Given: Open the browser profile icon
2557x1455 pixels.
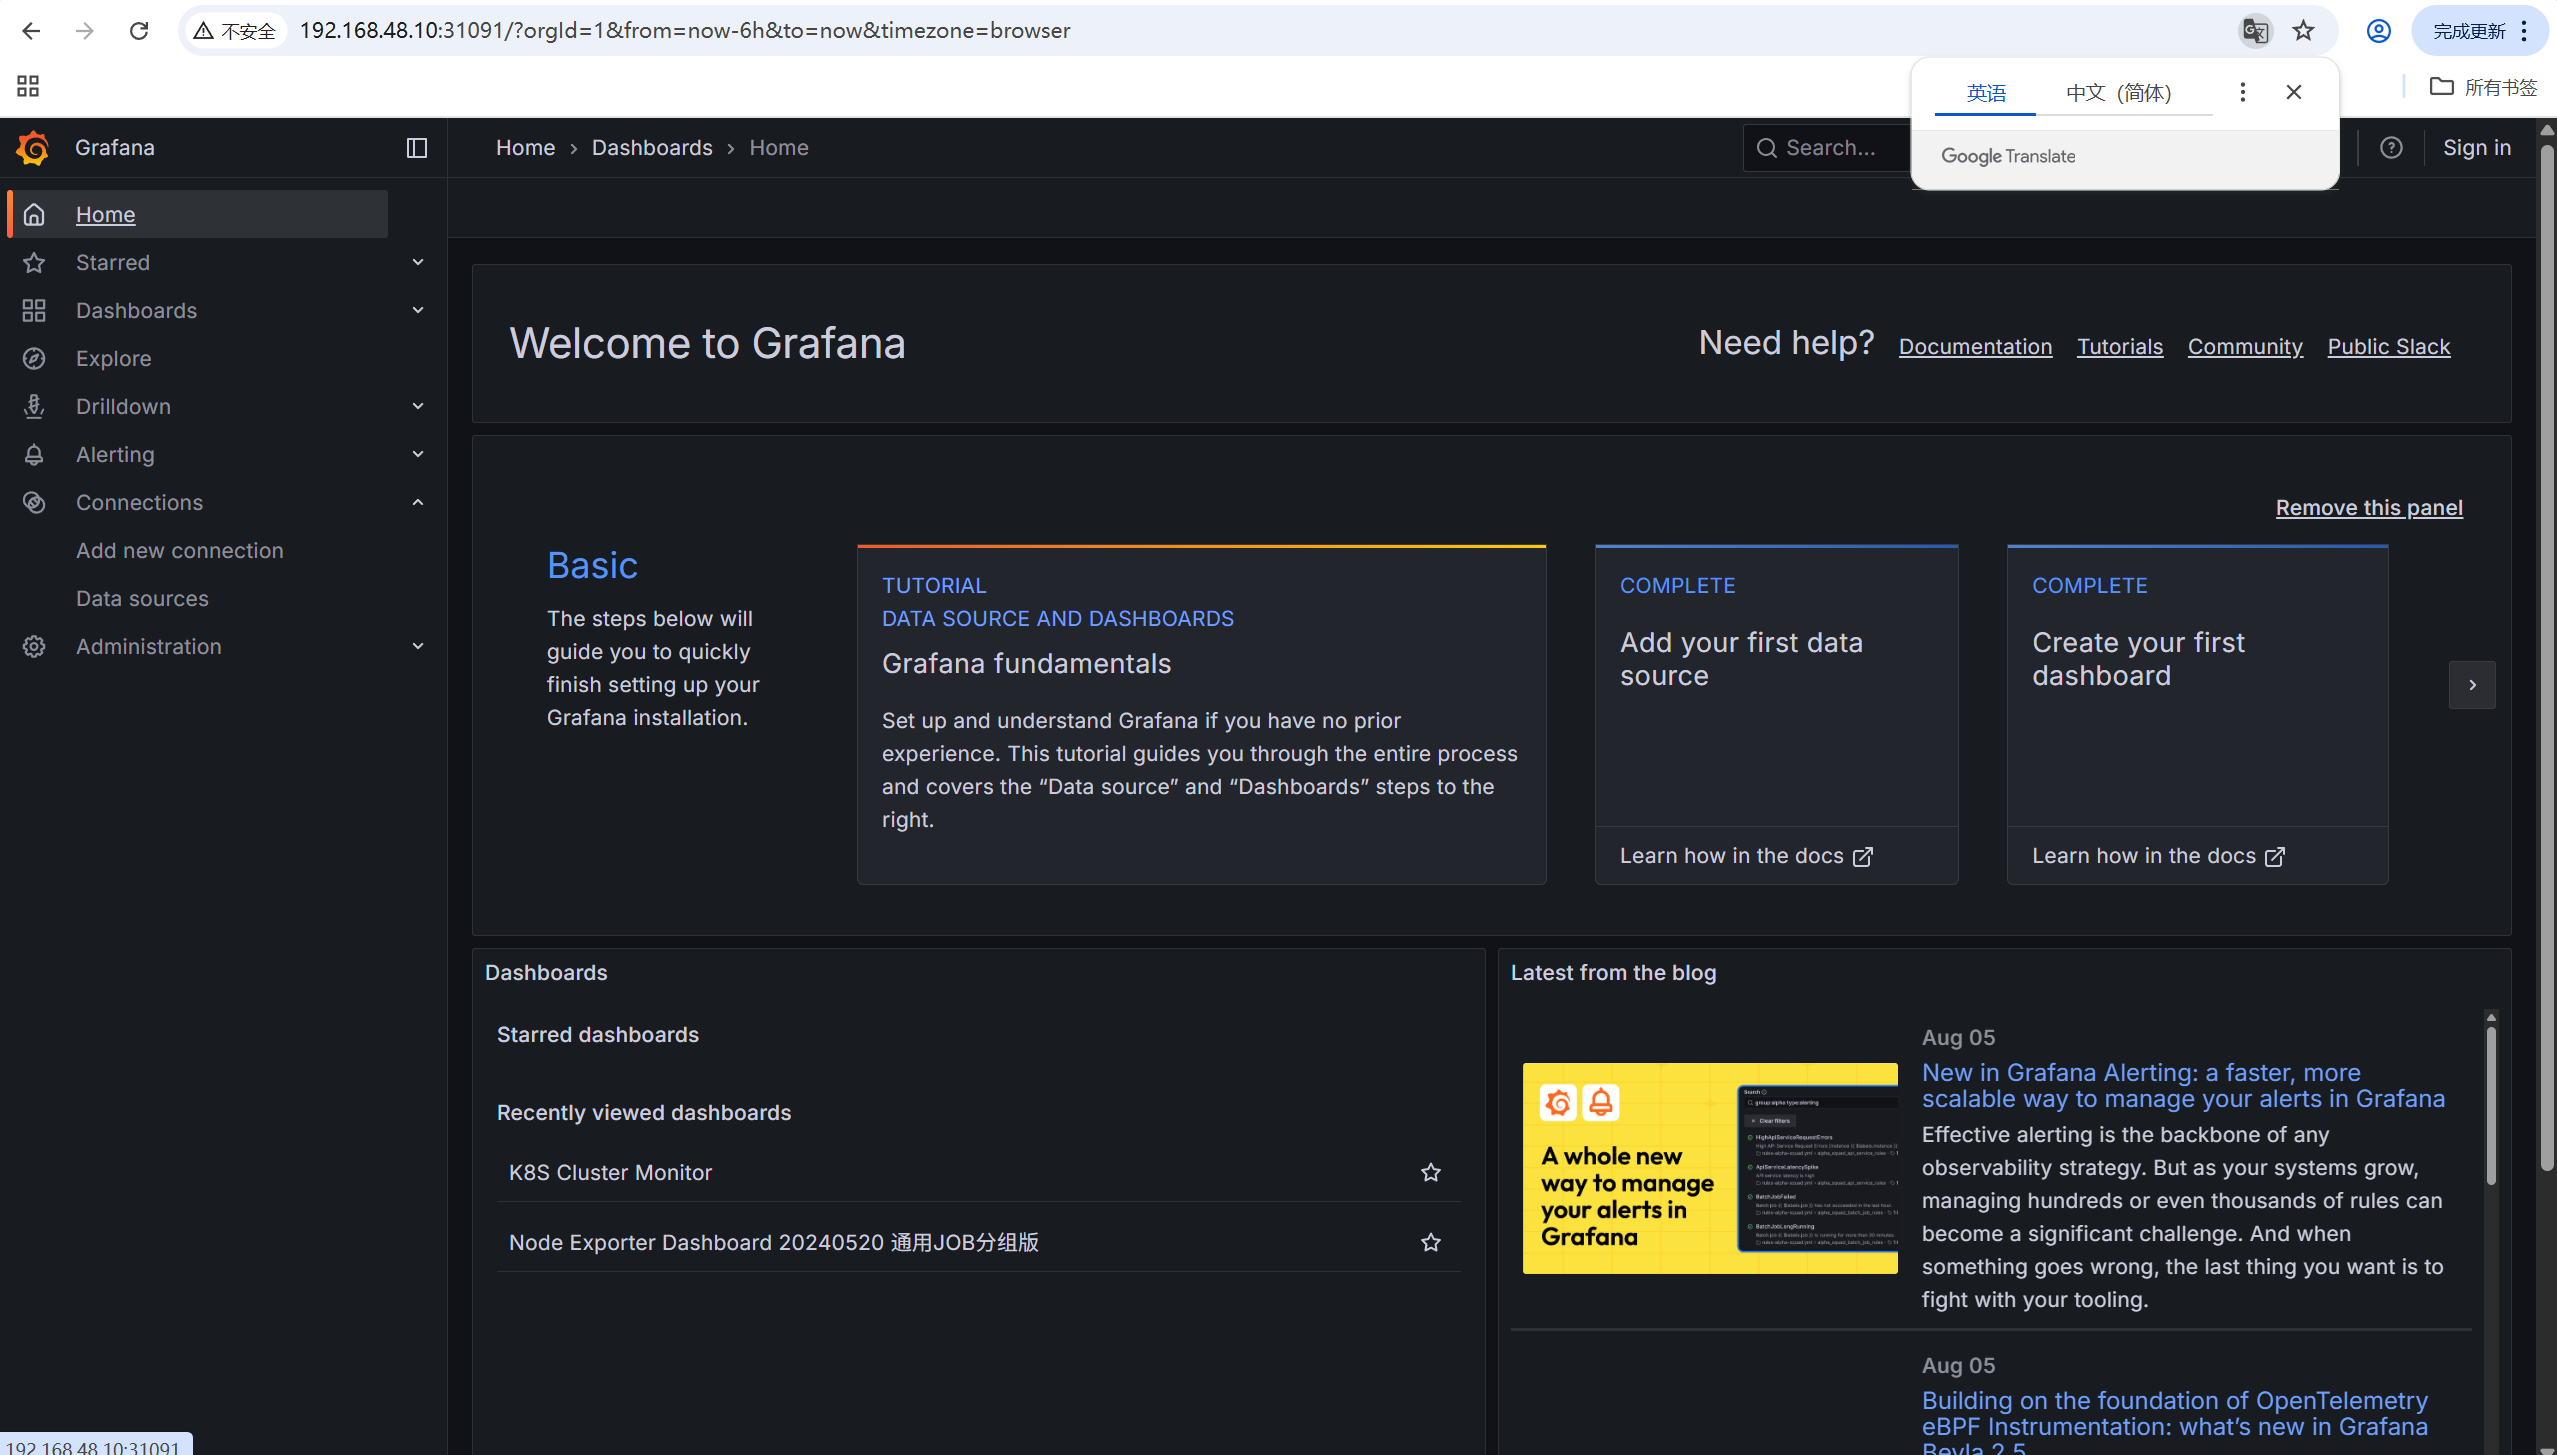Looking at the screenshot, I should [x=2379, y=31].
